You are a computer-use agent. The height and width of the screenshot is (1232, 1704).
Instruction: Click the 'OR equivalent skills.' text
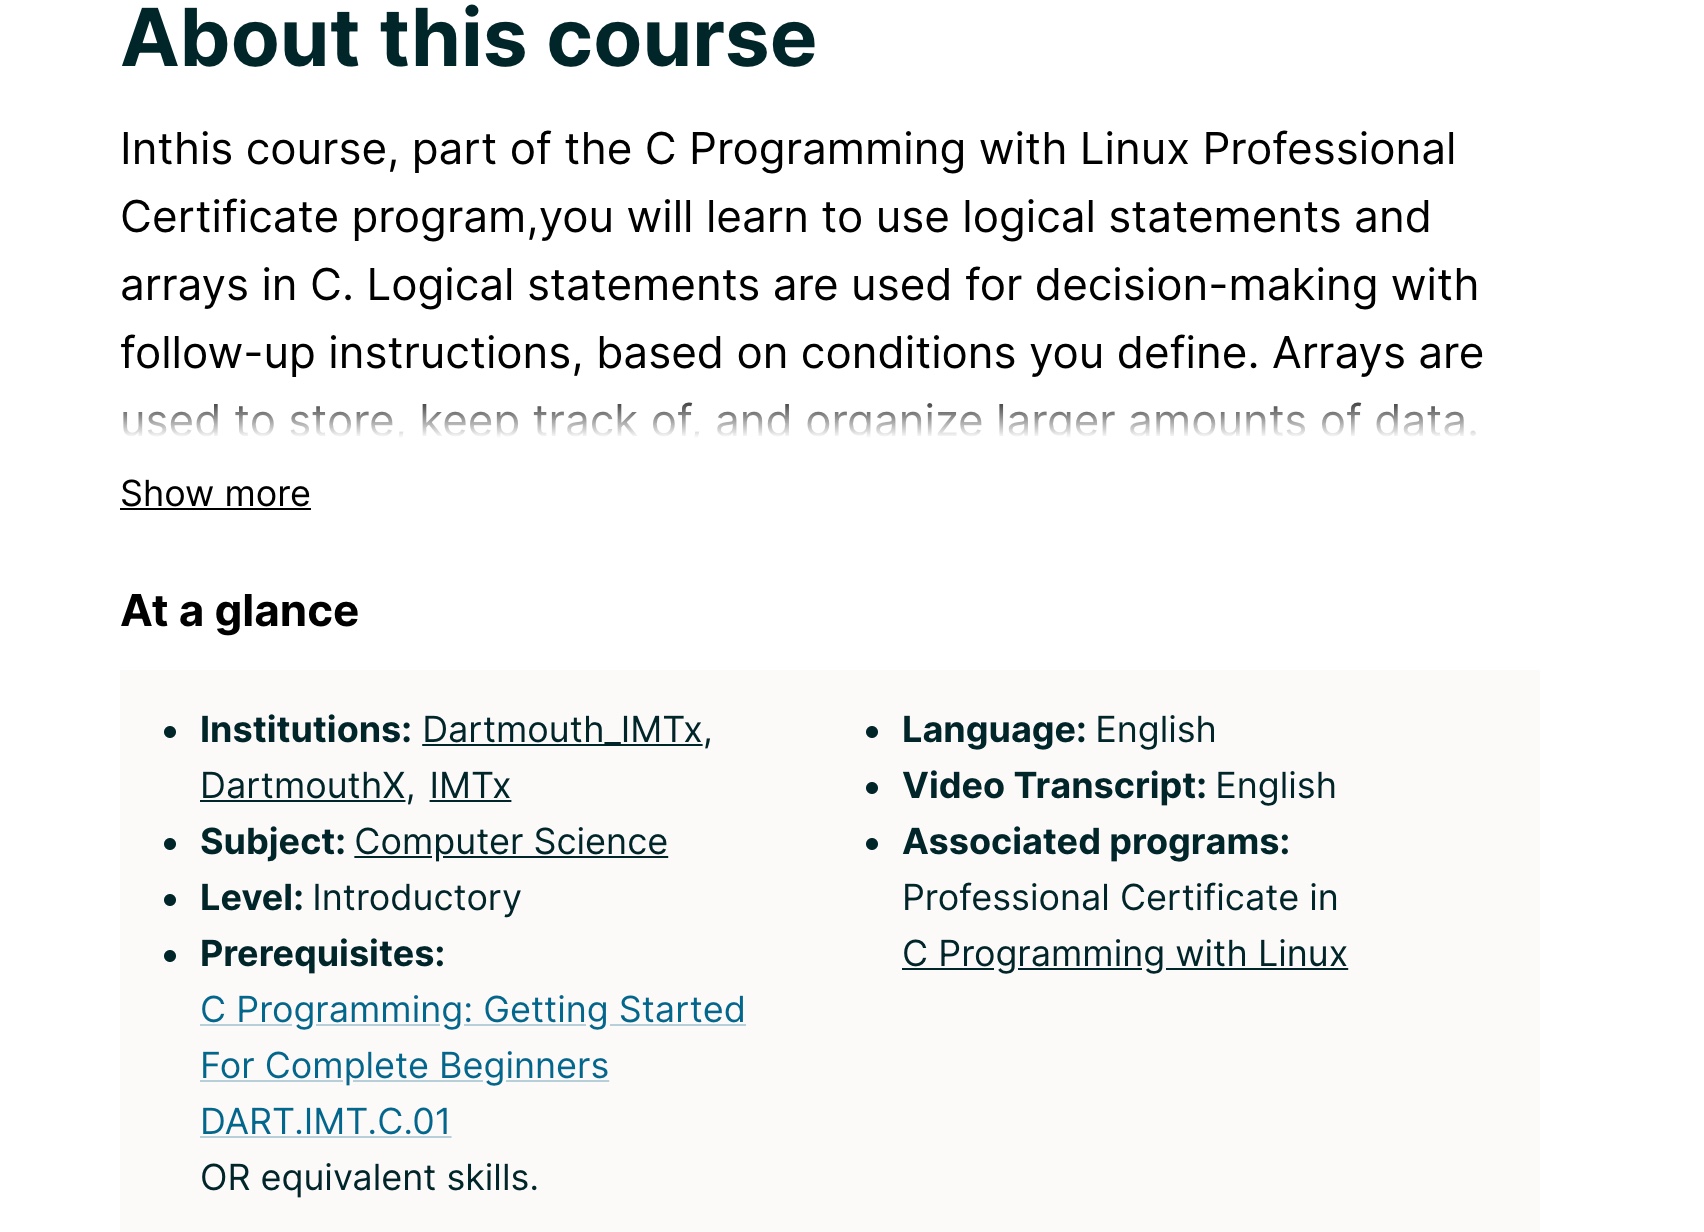369,1178
